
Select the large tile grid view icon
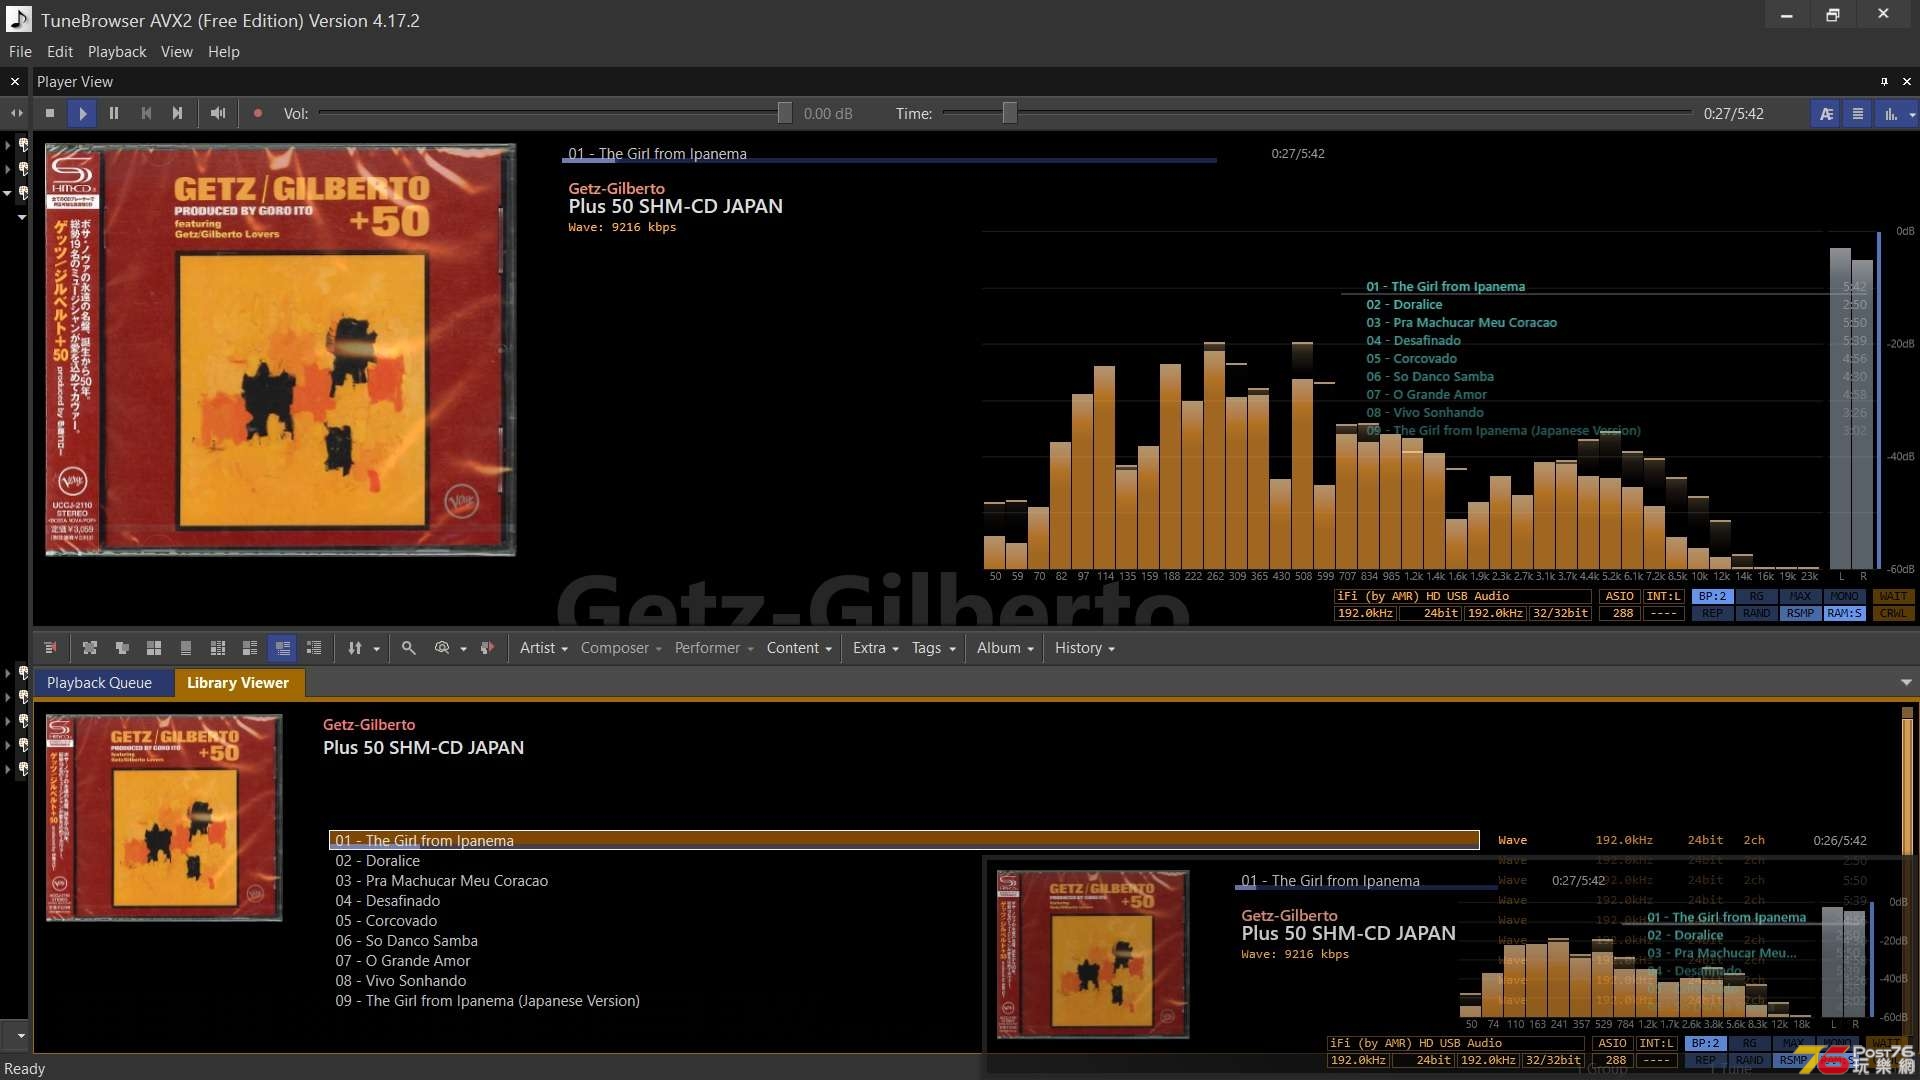click(154, 648)
